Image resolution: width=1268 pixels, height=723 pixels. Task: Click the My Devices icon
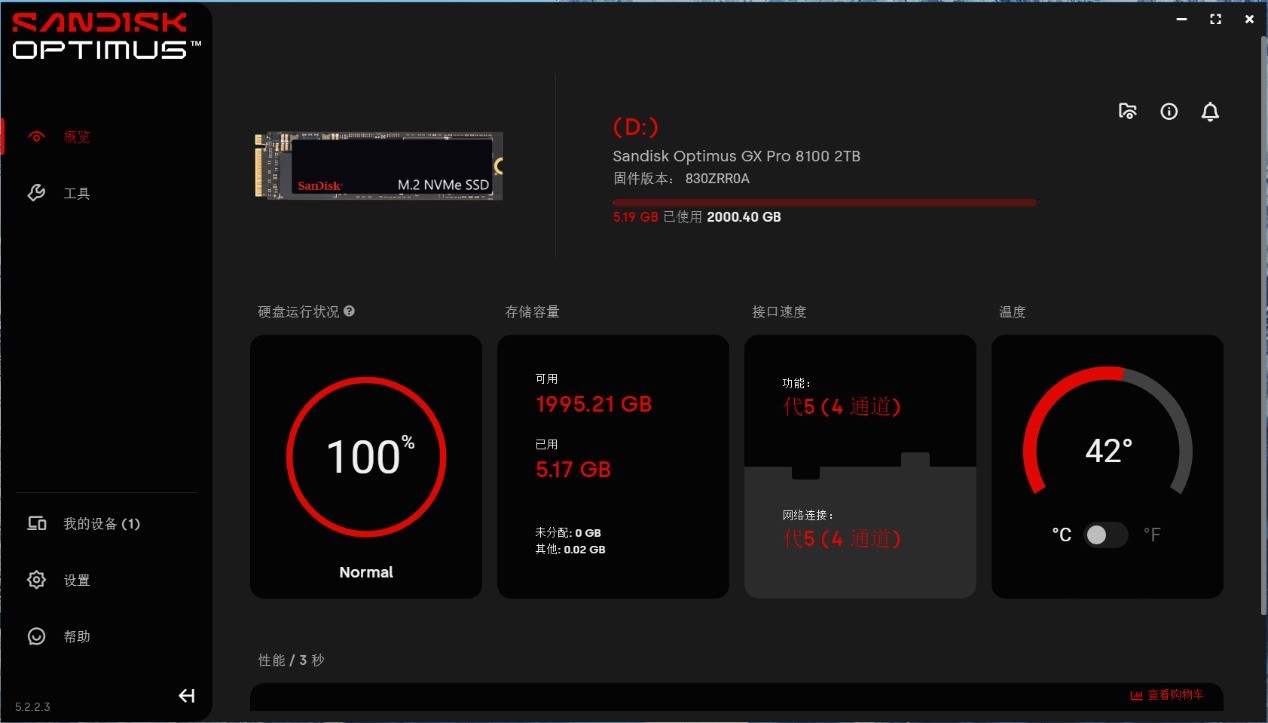(37, 523)
